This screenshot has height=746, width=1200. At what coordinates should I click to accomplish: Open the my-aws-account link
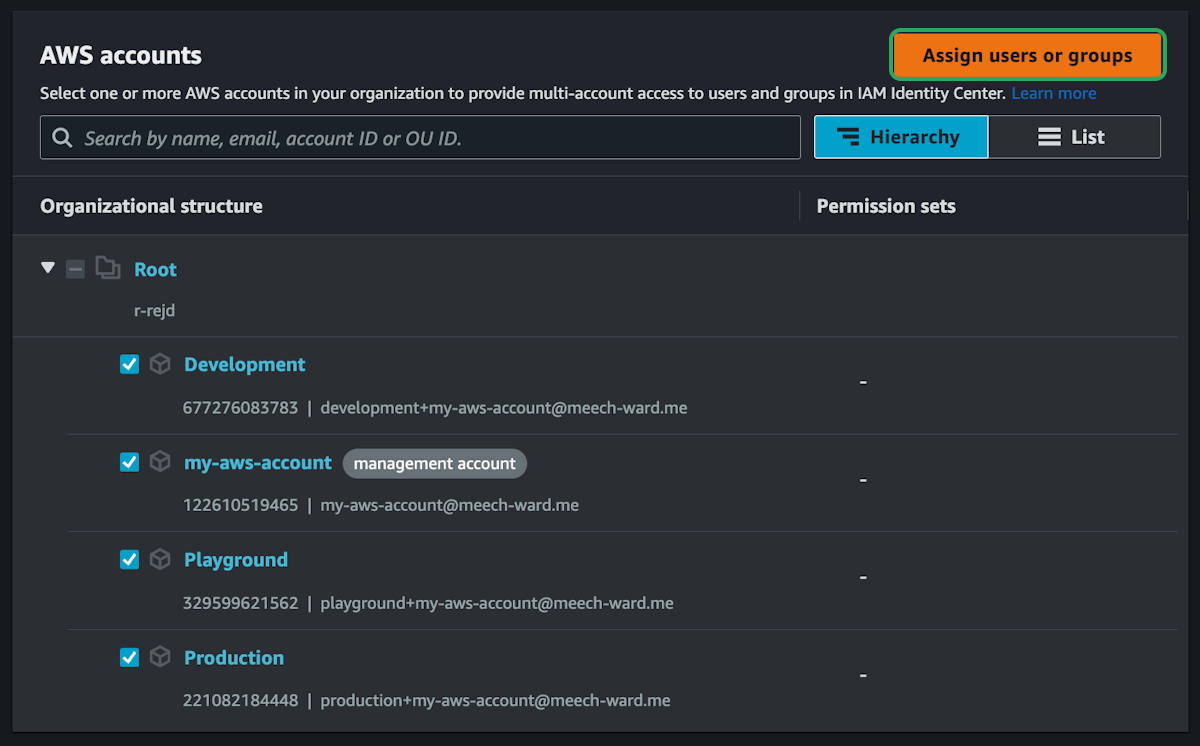258,462
